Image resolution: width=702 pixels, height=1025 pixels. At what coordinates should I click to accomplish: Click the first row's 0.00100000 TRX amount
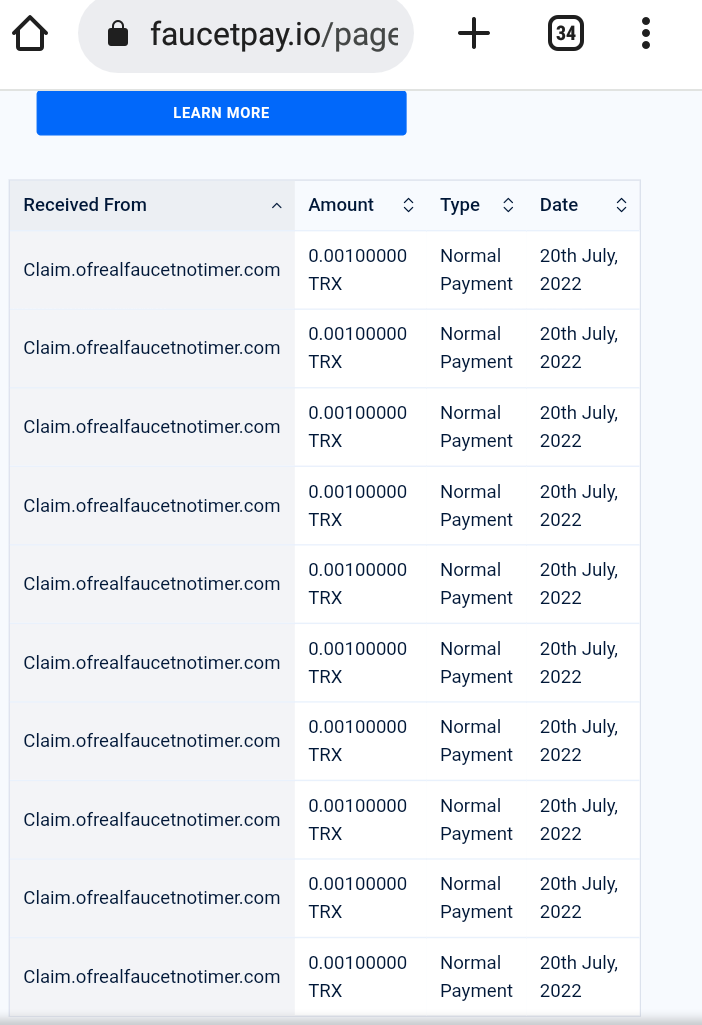coord(358,270)
